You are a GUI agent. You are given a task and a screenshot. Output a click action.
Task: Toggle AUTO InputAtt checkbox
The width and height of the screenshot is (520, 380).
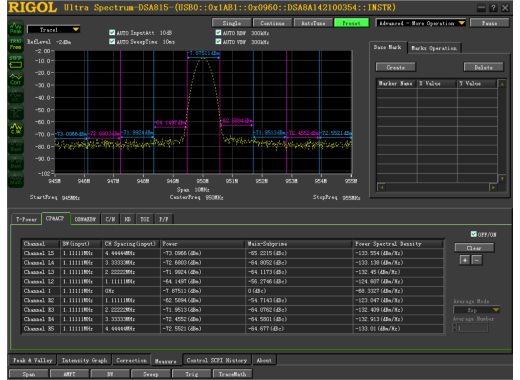pyautogui.click(x=112, y=32)
